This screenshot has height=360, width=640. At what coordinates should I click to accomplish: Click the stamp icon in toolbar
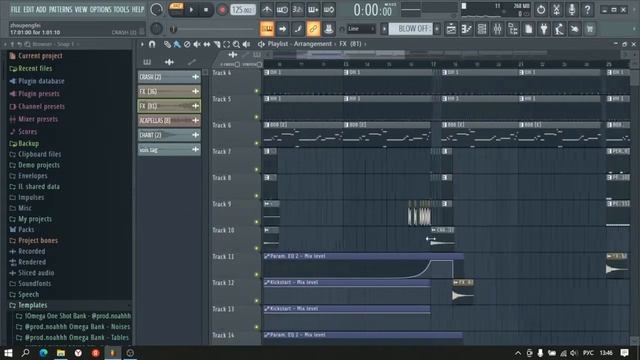[x=329, y=29]
